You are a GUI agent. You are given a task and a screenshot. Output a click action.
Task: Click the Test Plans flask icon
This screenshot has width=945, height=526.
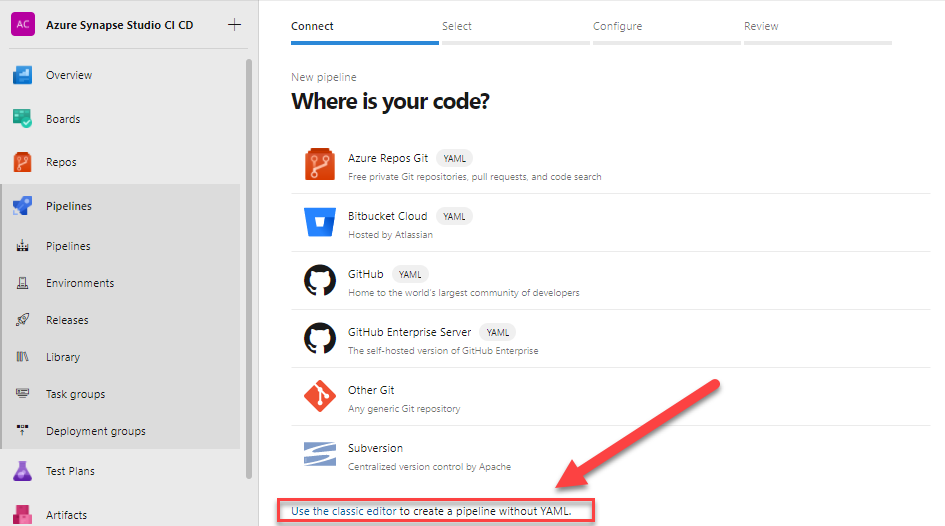(22, 471)
